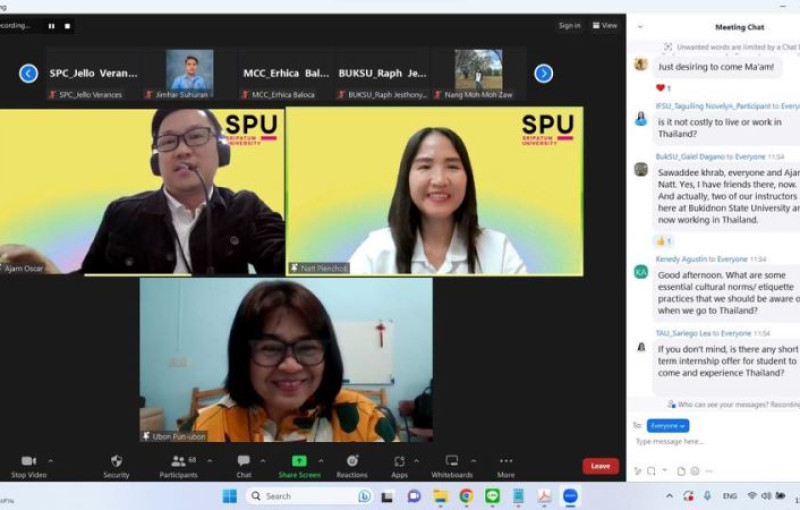800x510 pixels.
Task: Expand Whiteboards options arrow
Action: [473, 461]
